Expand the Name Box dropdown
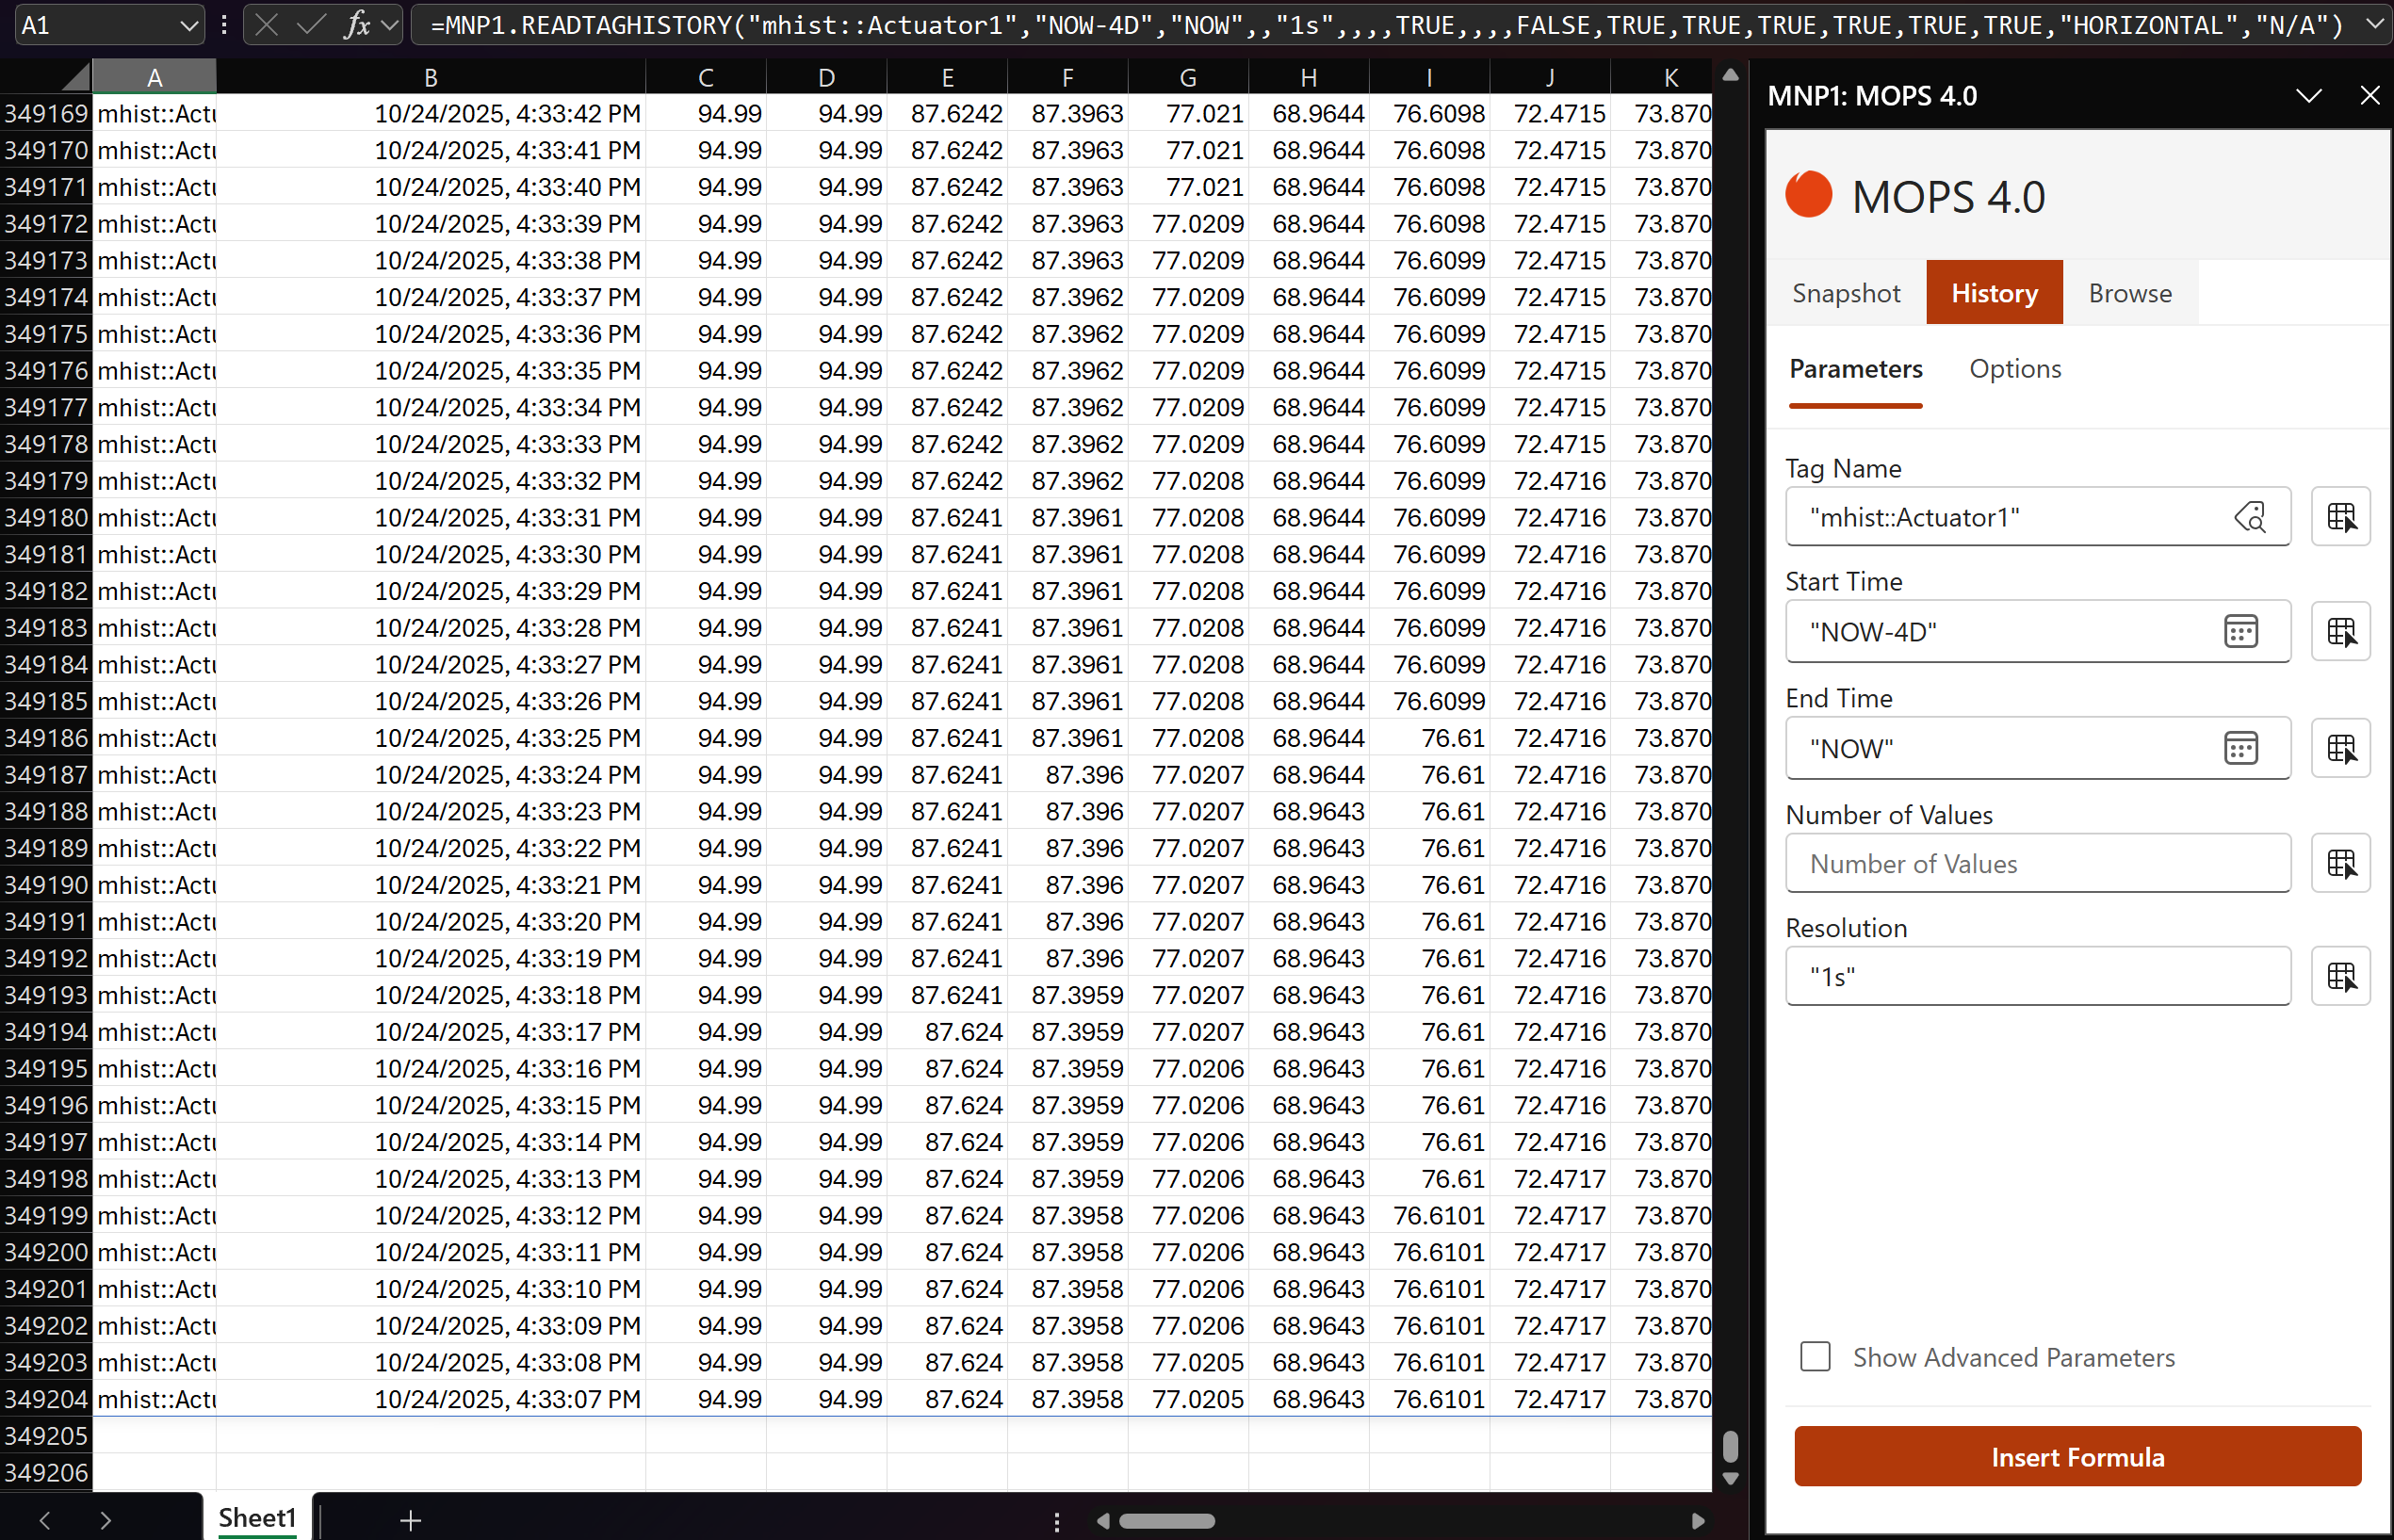 [x=188, y=25]
